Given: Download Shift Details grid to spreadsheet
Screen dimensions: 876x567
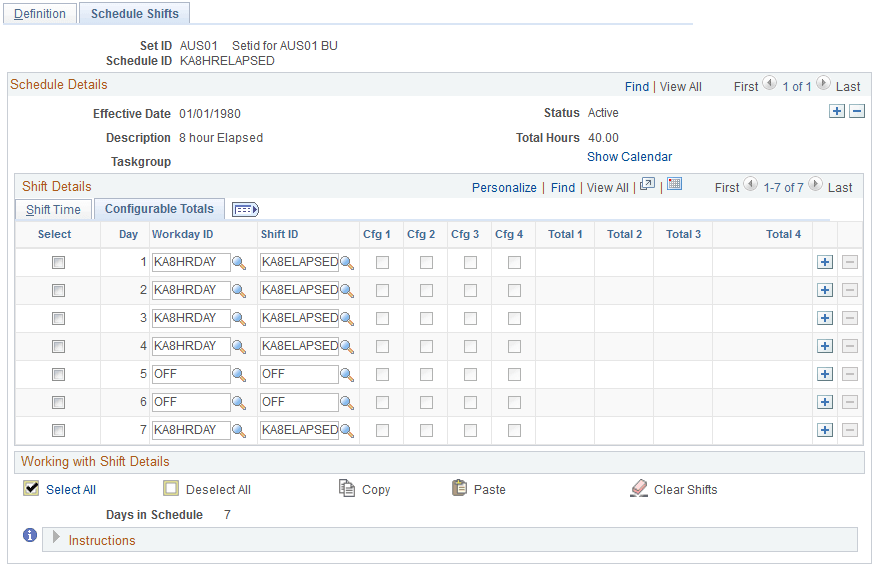Looking at the screenshot, I should coord(674,184).
